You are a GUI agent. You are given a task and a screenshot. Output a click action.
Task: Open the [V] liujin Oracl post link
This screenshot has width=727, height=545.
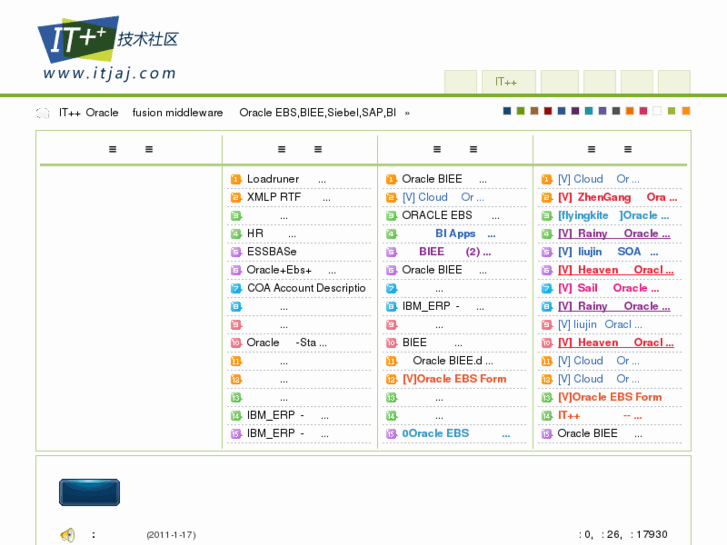point(600,325)
